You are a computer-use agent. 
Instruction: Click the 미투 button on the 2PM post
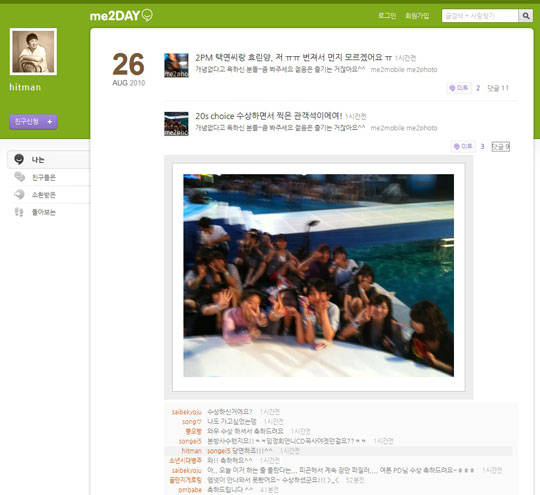(459, 88)
